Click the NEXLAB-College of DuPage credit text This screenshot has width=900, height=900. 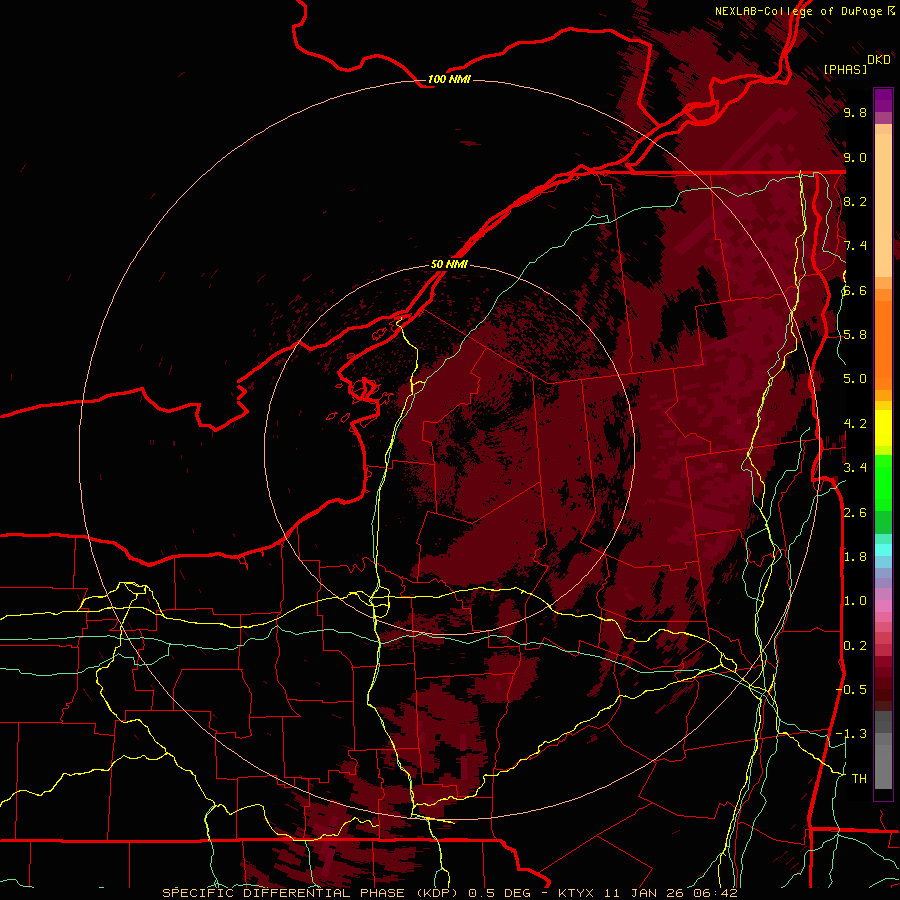click(798, 11)
